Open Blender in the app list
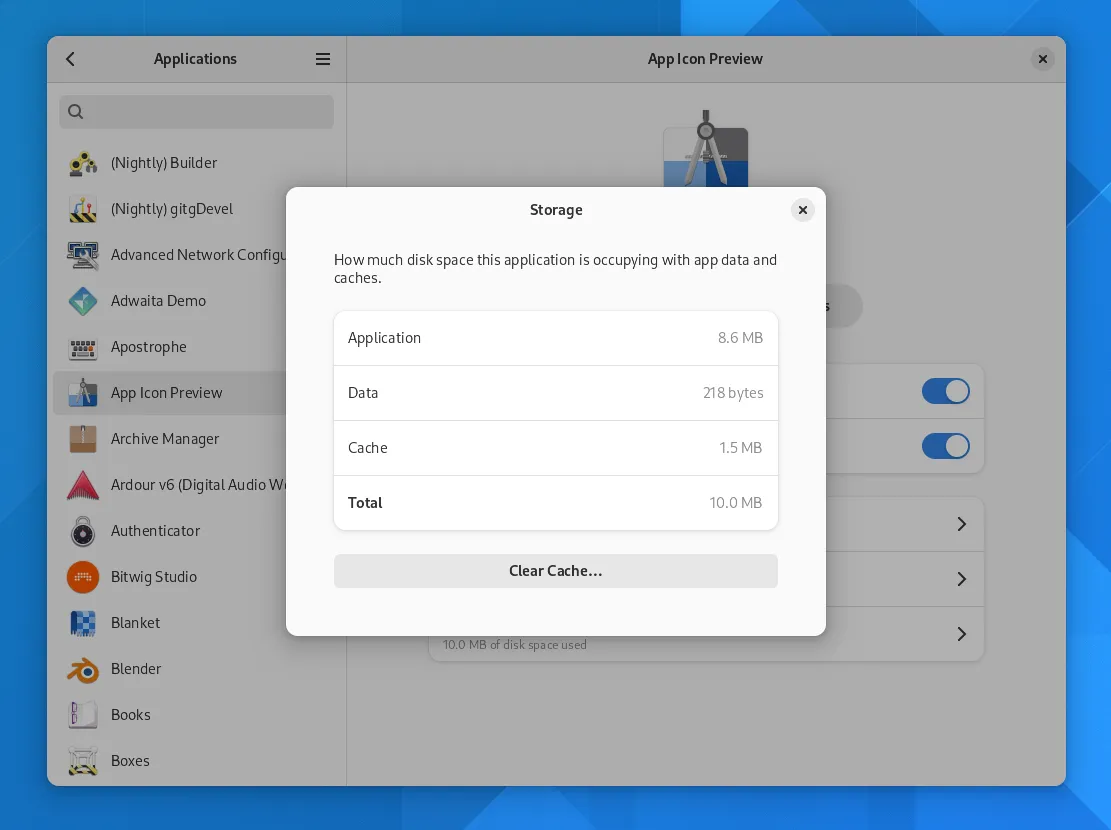 [x=197, y=669]
